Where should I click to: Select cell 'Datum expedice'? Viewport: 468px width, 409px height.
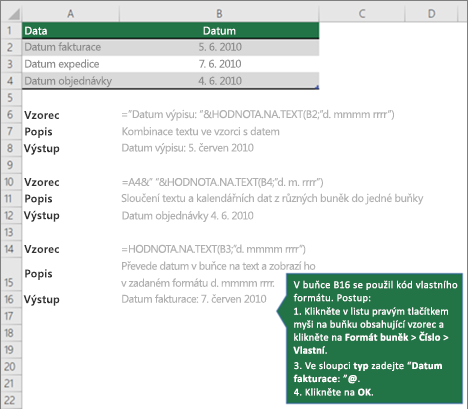[x=71, y=64]
